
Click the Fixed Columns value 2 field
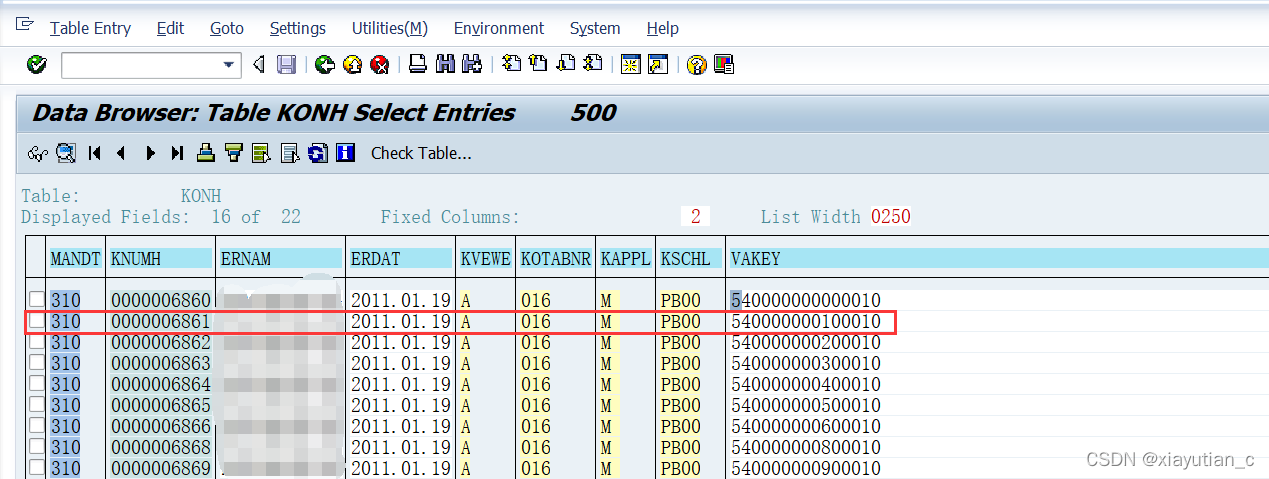(x=695, y=216)
